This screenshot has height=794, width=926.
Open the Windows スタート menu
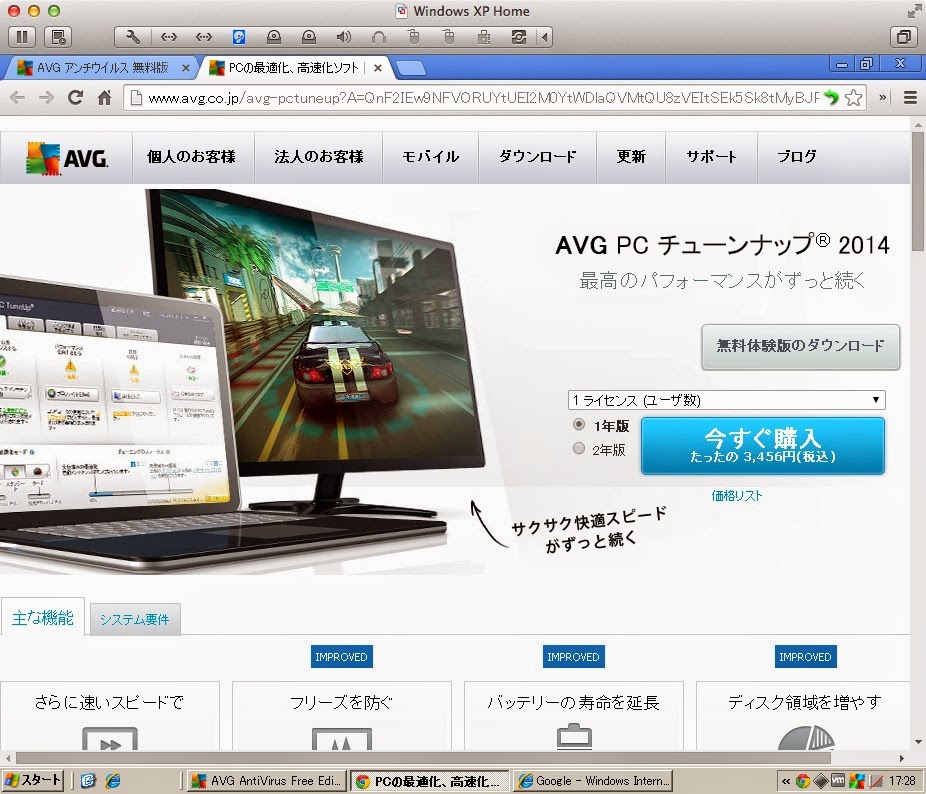[33, 781]
